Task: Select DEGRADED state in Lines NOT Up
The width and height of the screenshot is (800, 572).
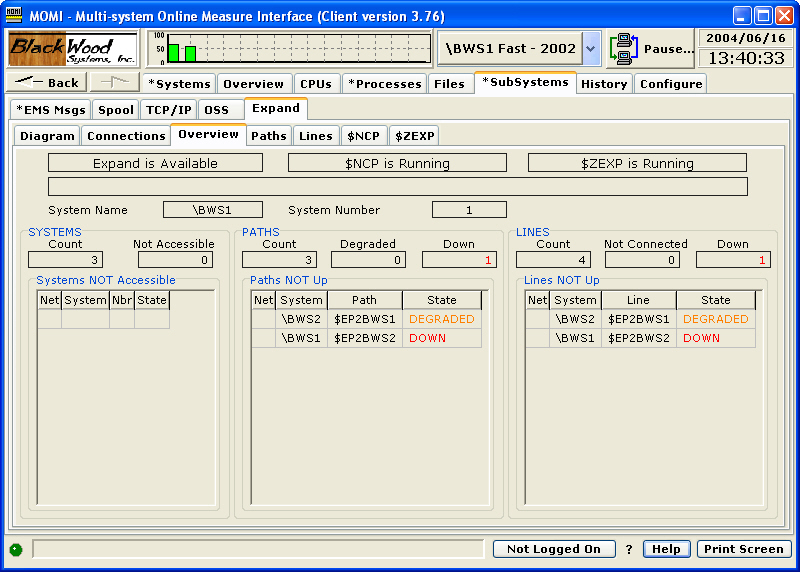Action: coord(715,319)
